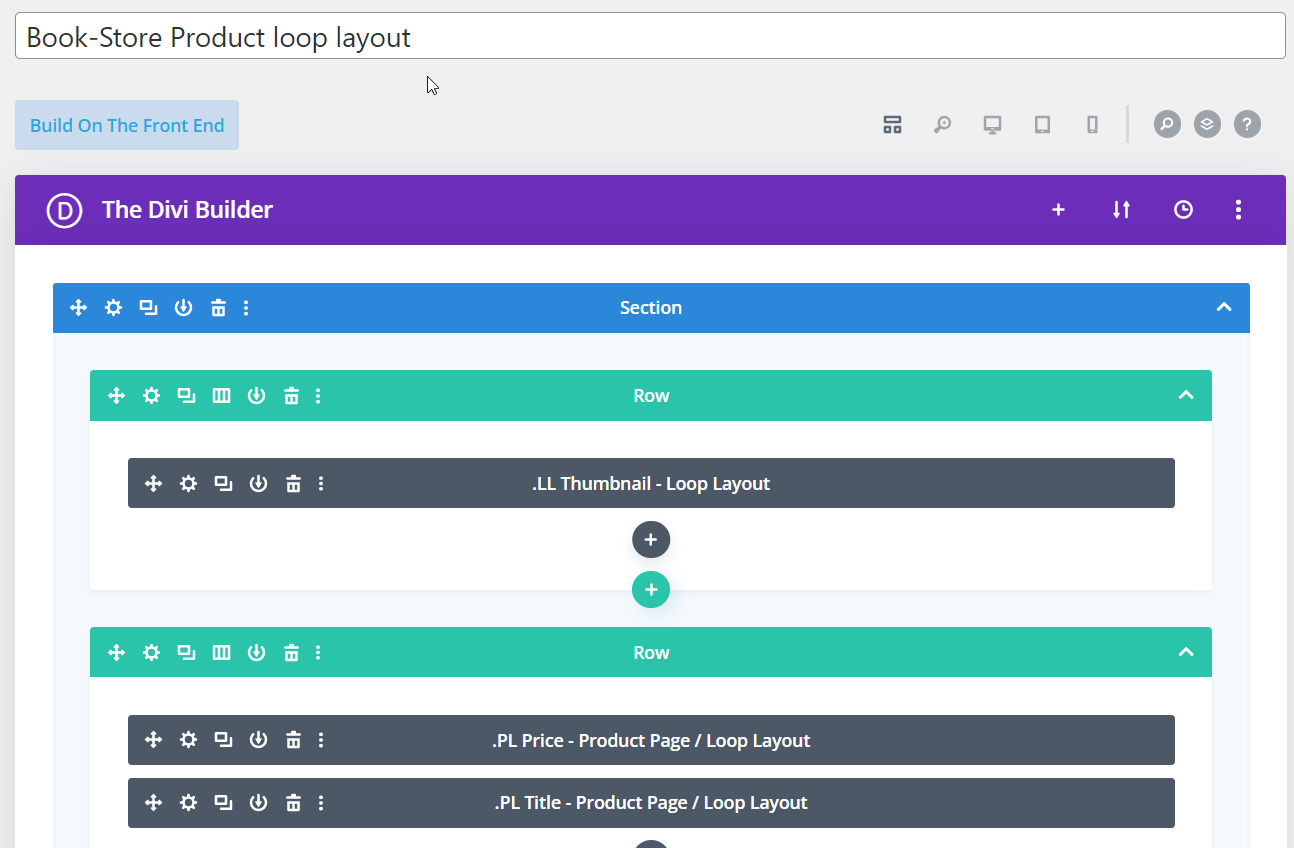Image resolution: width=1294 pixels, height=848 pixels.
Task: Collapse the first Row
Action: click(x=1186, y=396)
